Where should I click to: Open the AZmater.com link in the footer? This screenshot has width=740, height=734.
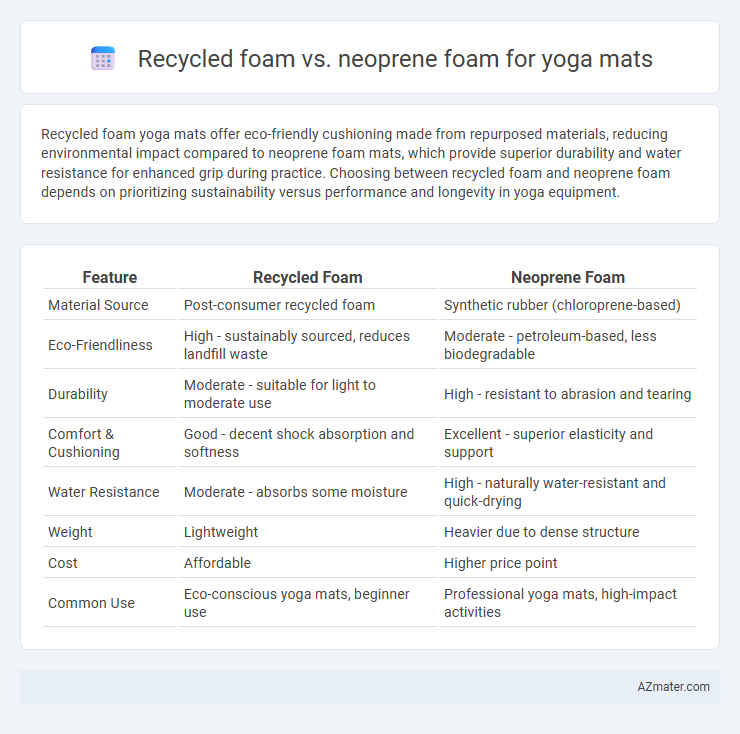coord(673,687)
